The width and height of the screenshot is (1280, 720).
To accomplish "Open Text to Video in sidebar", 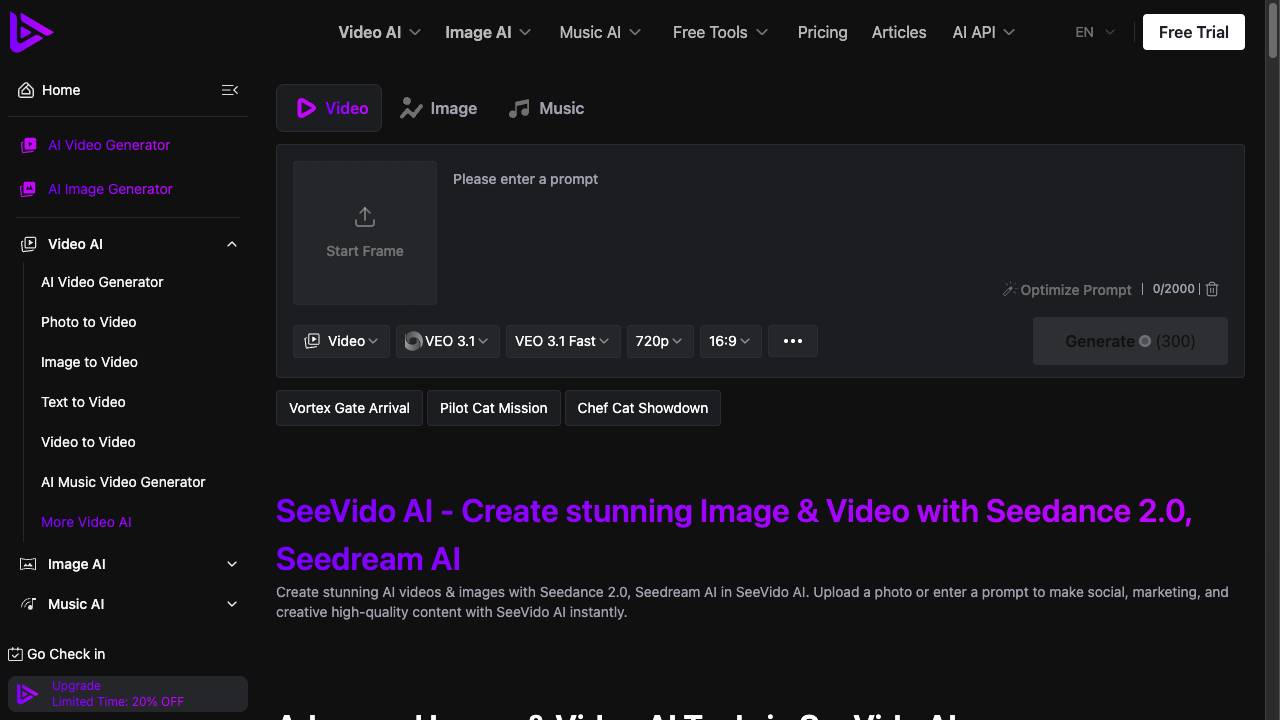I will pyautogui.click(x=83, y=402).
